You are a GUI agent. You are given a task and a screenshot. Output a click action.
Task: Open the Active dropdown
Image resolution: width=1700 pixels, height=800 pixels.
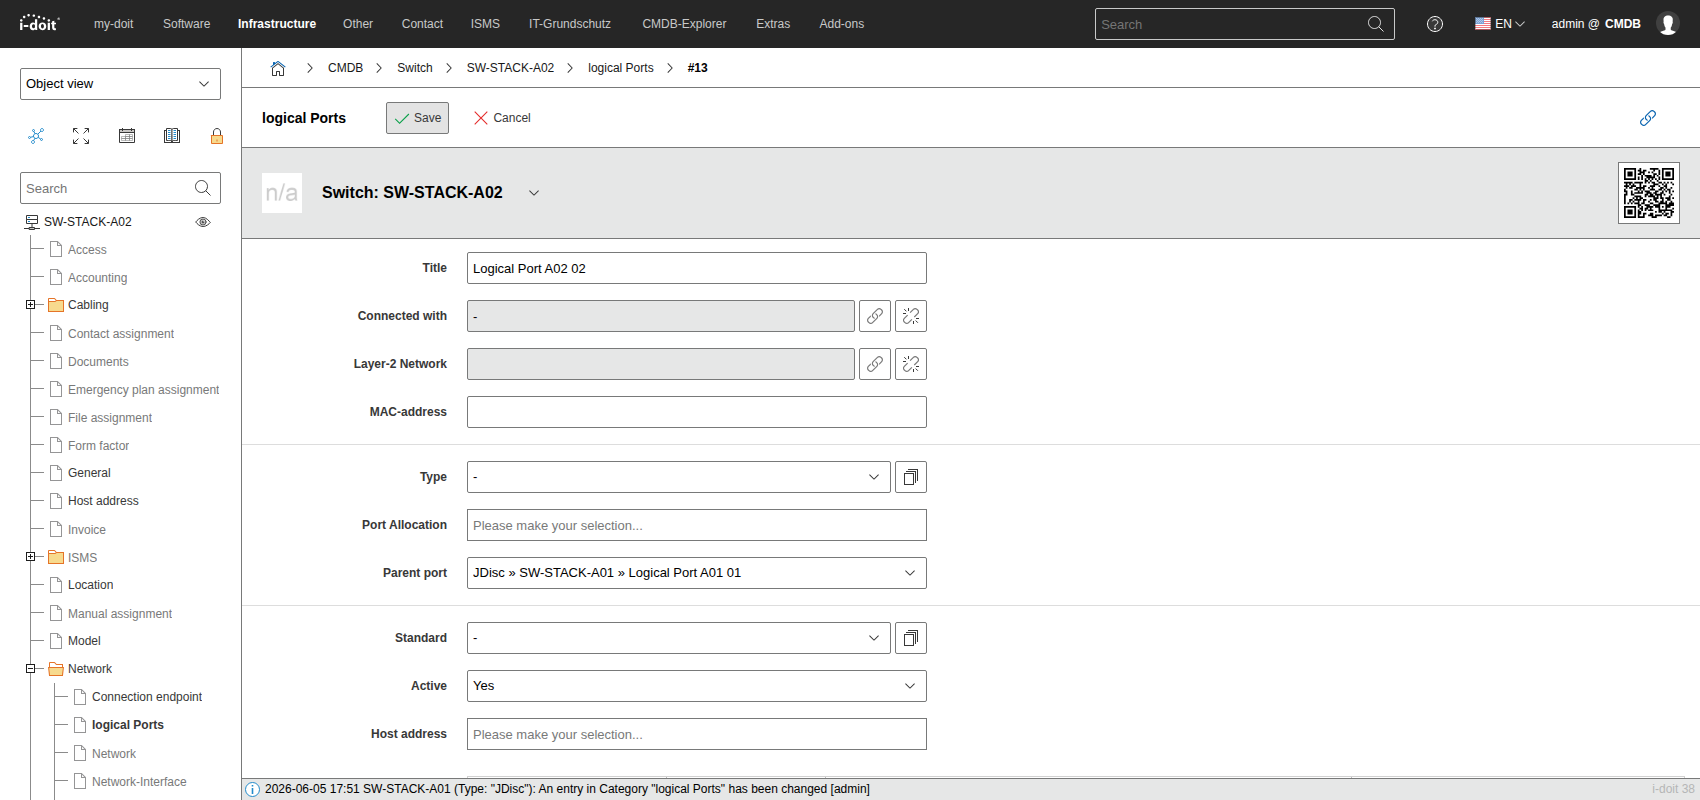[x=697, y=686]
